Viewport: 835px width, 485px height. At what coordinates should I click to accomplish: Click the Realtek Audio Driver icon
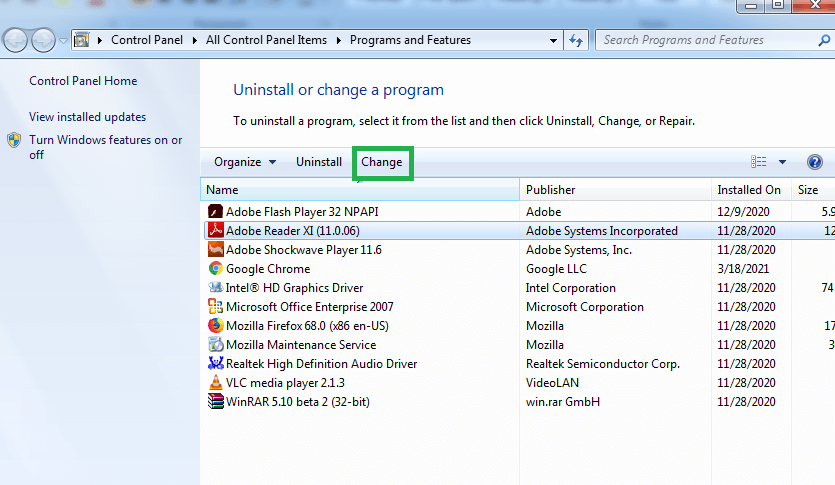[215, 363]
